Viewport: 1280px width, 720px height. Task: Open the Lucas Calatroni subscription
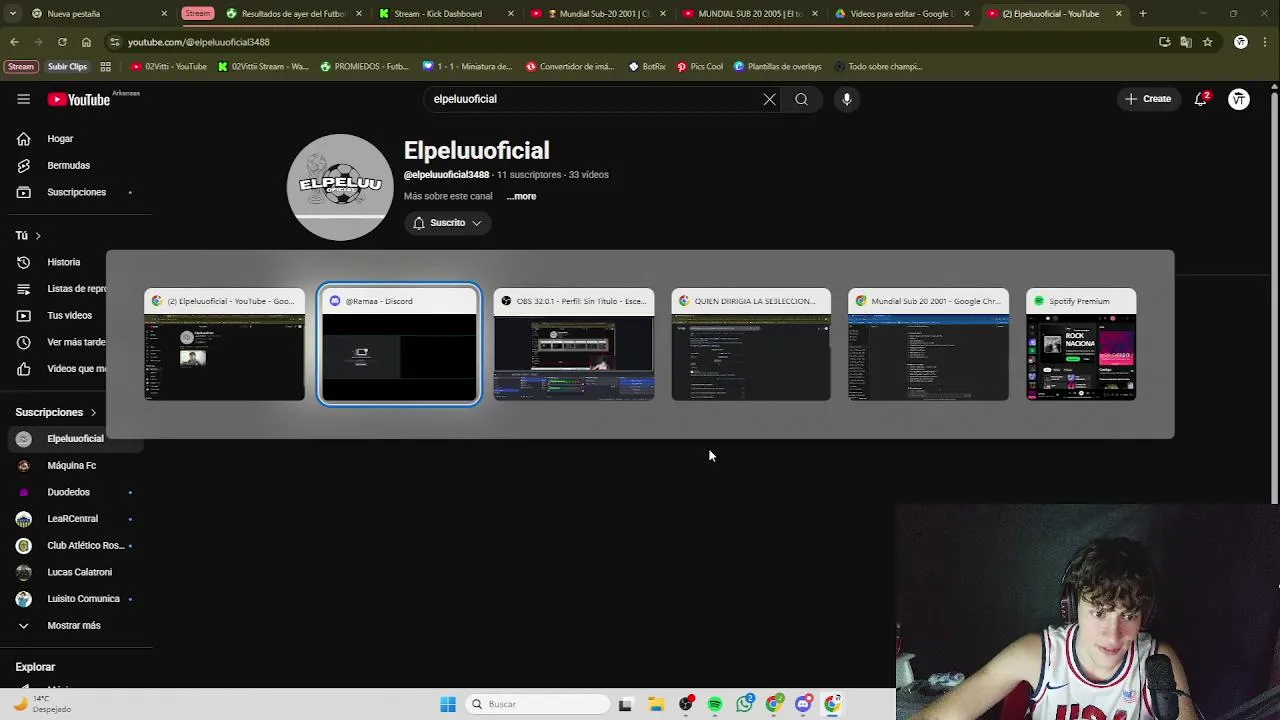point(79,572)
